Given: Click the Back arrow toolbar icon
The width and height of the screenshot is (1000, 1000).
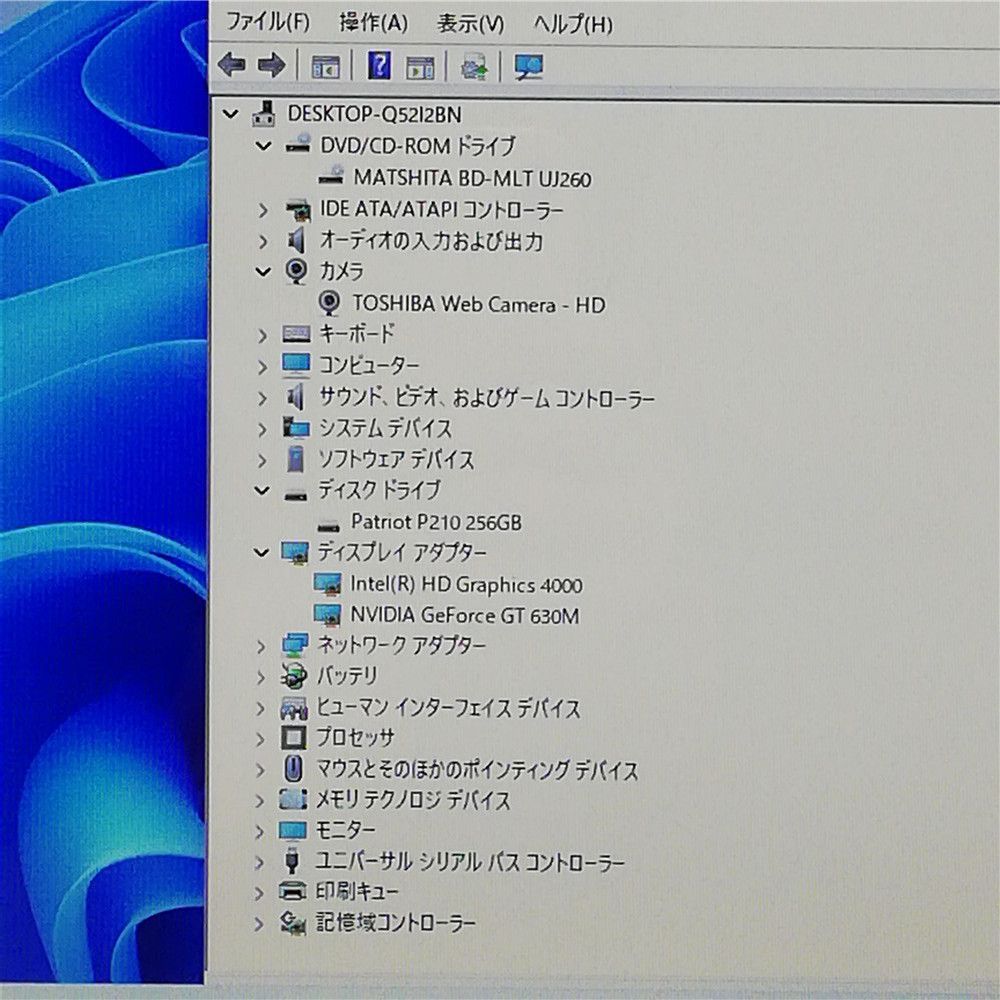Looking at the screenshot, I should [x=232, y=65].
